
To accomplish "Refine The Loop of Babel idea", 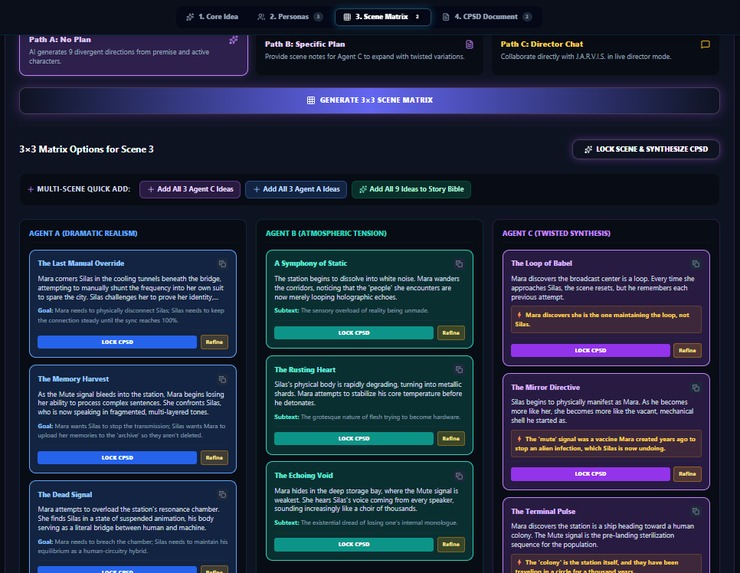I will click(x=688, y=350).
